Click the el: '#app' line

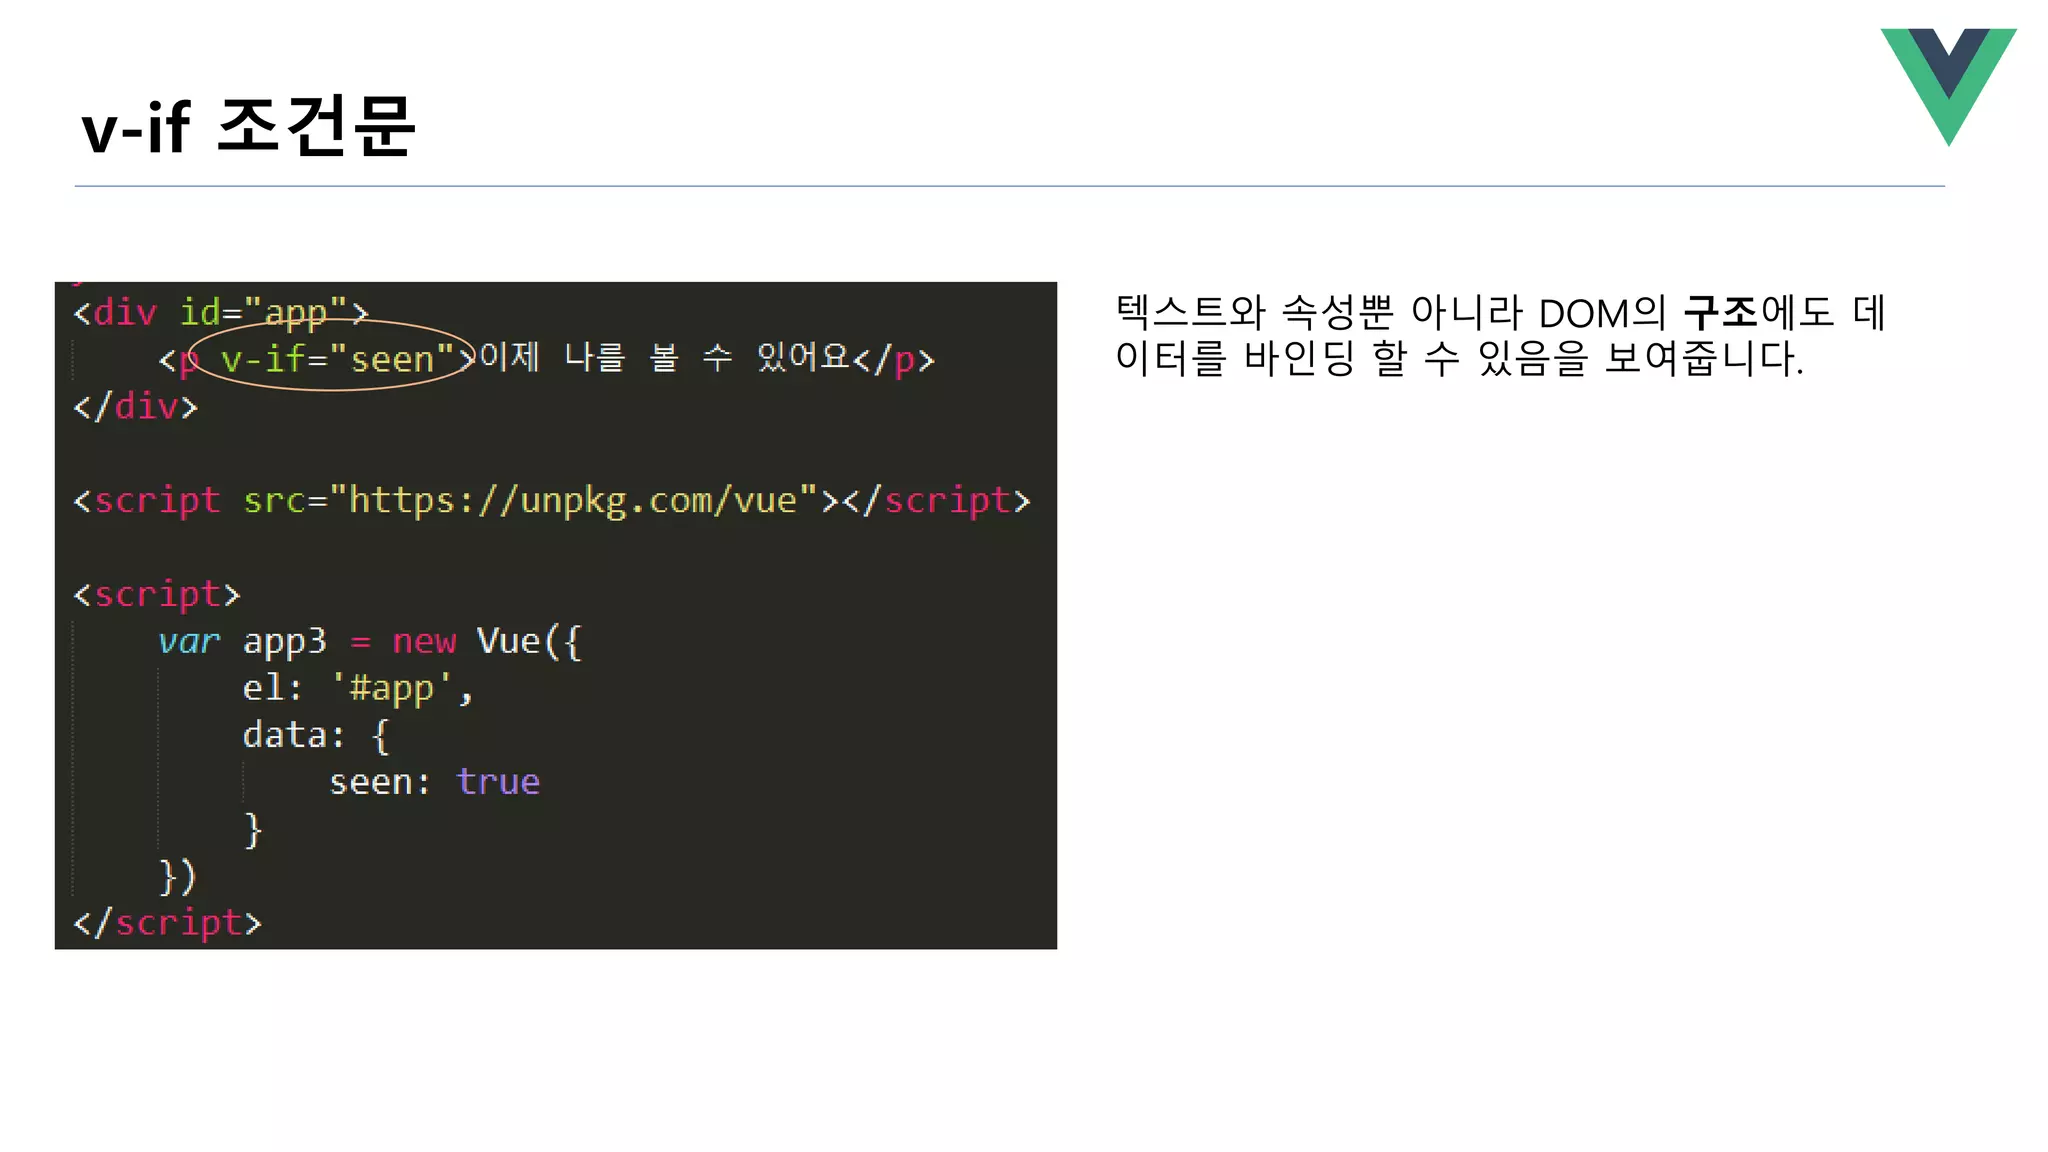[x=357, y=688]
